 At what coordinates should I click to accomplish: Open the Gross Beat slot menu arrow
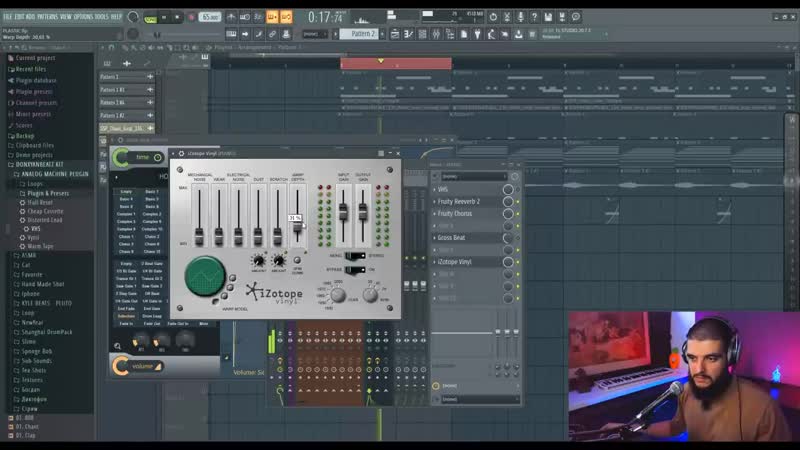point(435,238)
